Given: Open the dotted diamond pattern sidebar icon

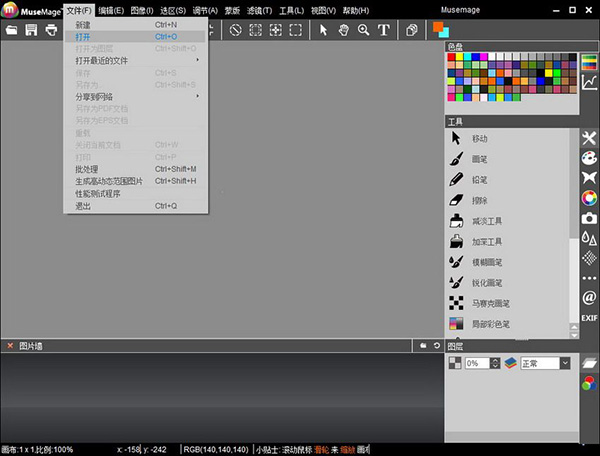Looking at the screenshot, I should [x=589, y=258].
